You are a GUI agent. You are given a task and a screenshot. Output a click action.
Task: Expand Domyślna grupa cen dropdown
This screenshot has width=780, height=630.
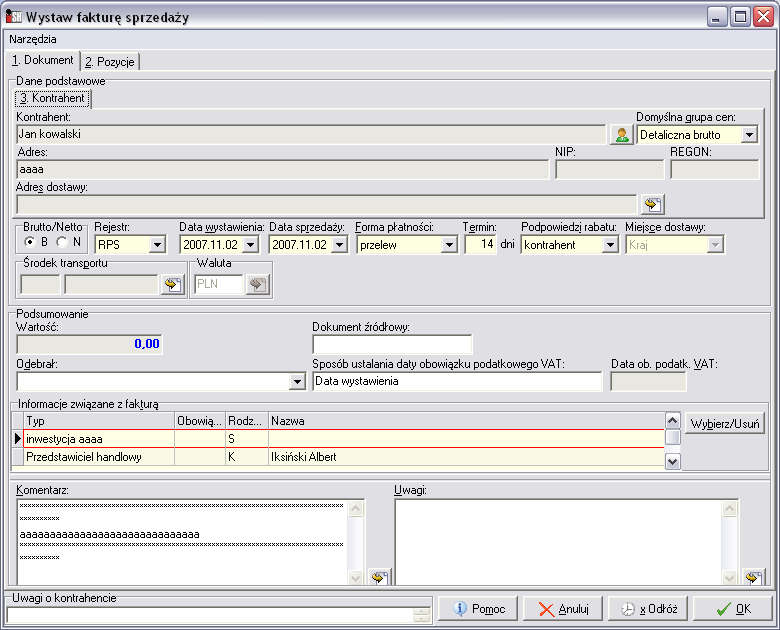coord(749,135)
